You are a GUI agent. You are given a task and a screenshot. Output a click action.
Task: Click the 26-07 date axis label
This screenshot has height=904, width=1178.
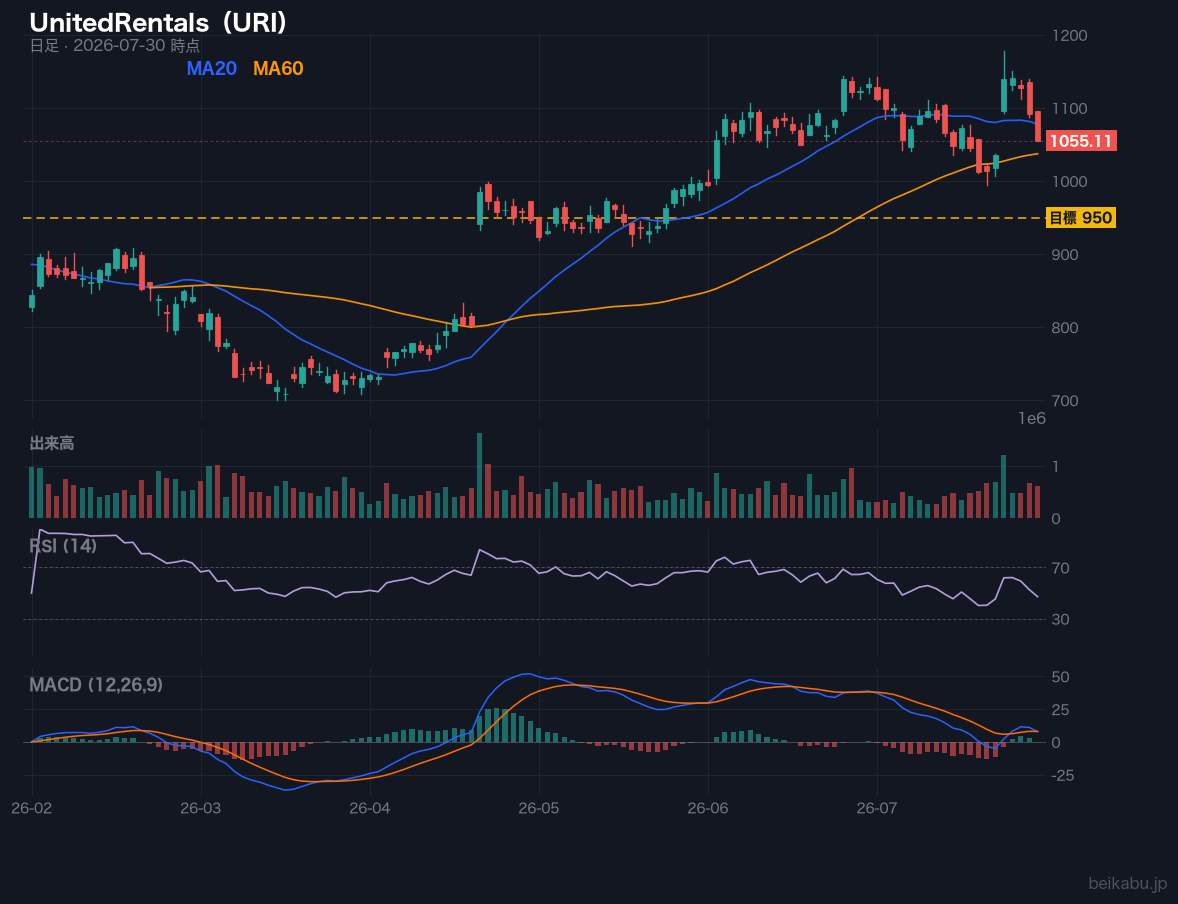(x=877, y=809)
